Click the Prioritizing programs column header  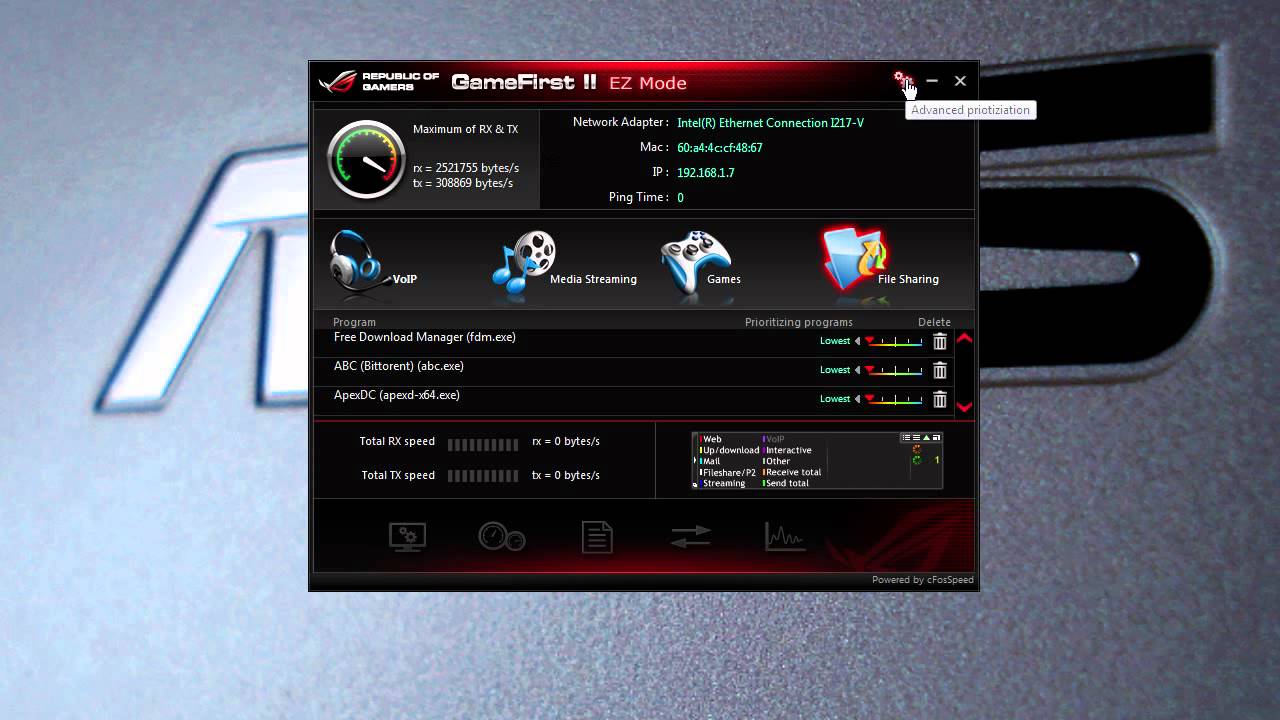click(799, 322)
